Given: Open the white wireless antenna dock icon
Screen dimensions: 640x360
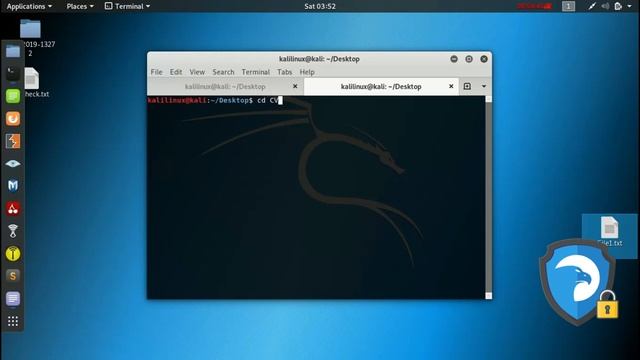Looking at the screenshot, I should [x=13, y=231].
